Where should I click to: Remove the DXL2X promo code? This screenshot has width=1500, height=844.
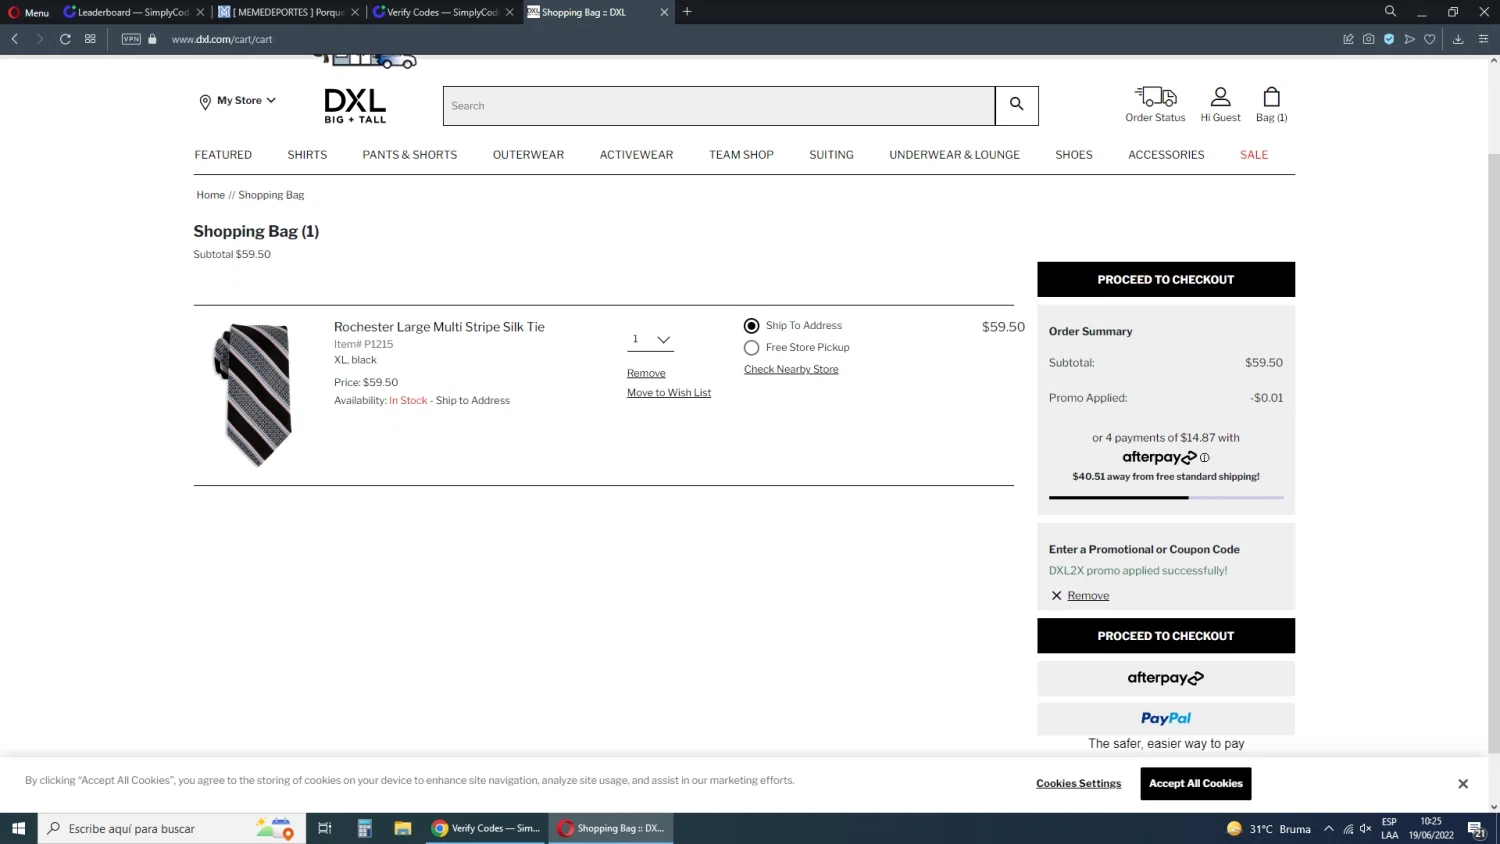point(1088,596)
